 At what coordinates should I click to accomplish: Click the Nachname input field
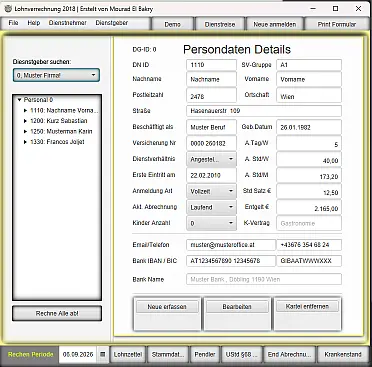click(211, 79)
